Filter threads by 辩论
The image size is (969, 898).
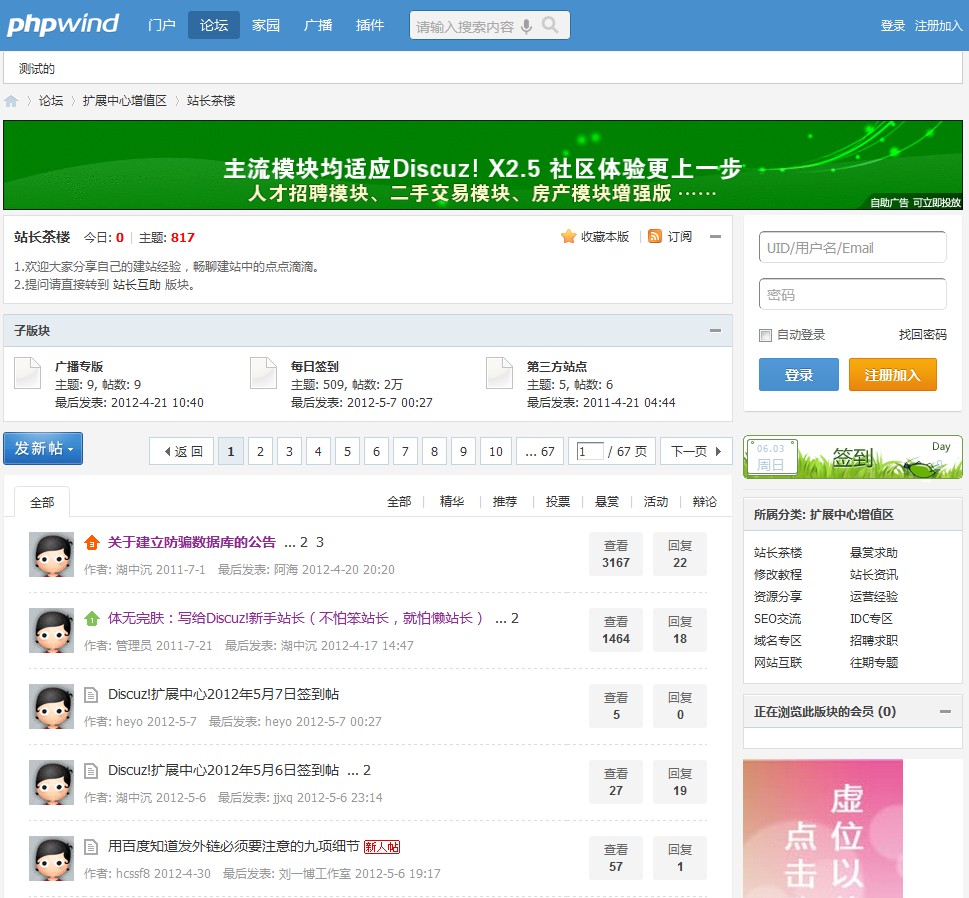click(705, 501)
